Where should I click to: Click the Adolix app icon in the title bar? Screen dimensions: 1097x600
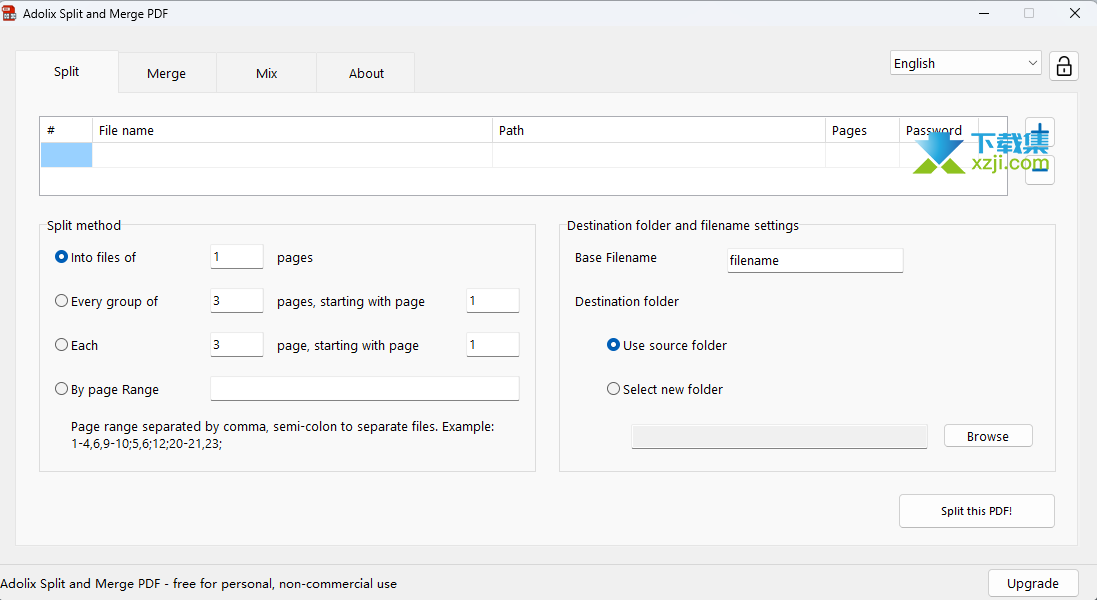(x=10, y=14)
